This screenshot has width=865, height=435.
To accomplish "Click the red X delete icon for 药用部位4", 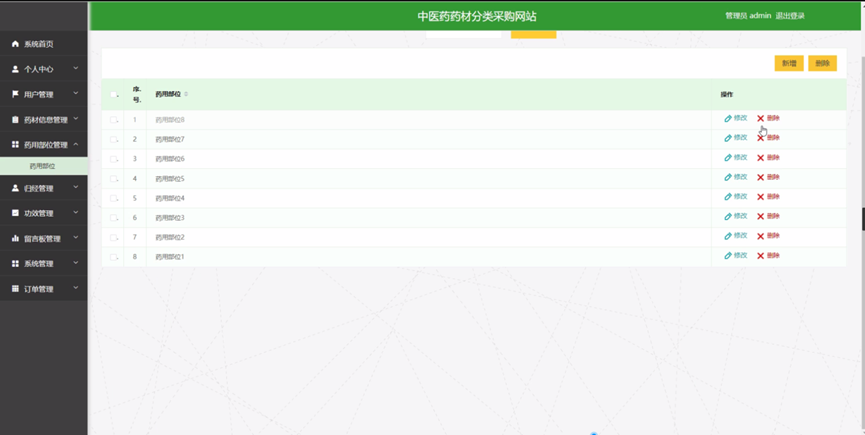I will click(760, 197).
